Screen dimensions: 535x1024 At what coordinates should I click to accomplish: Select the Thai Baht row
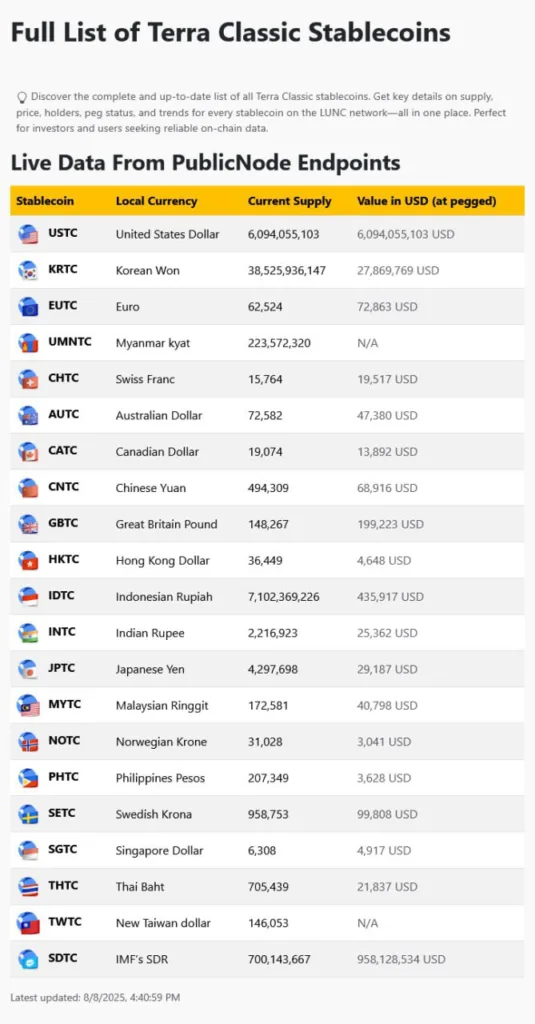pos(267,887)
